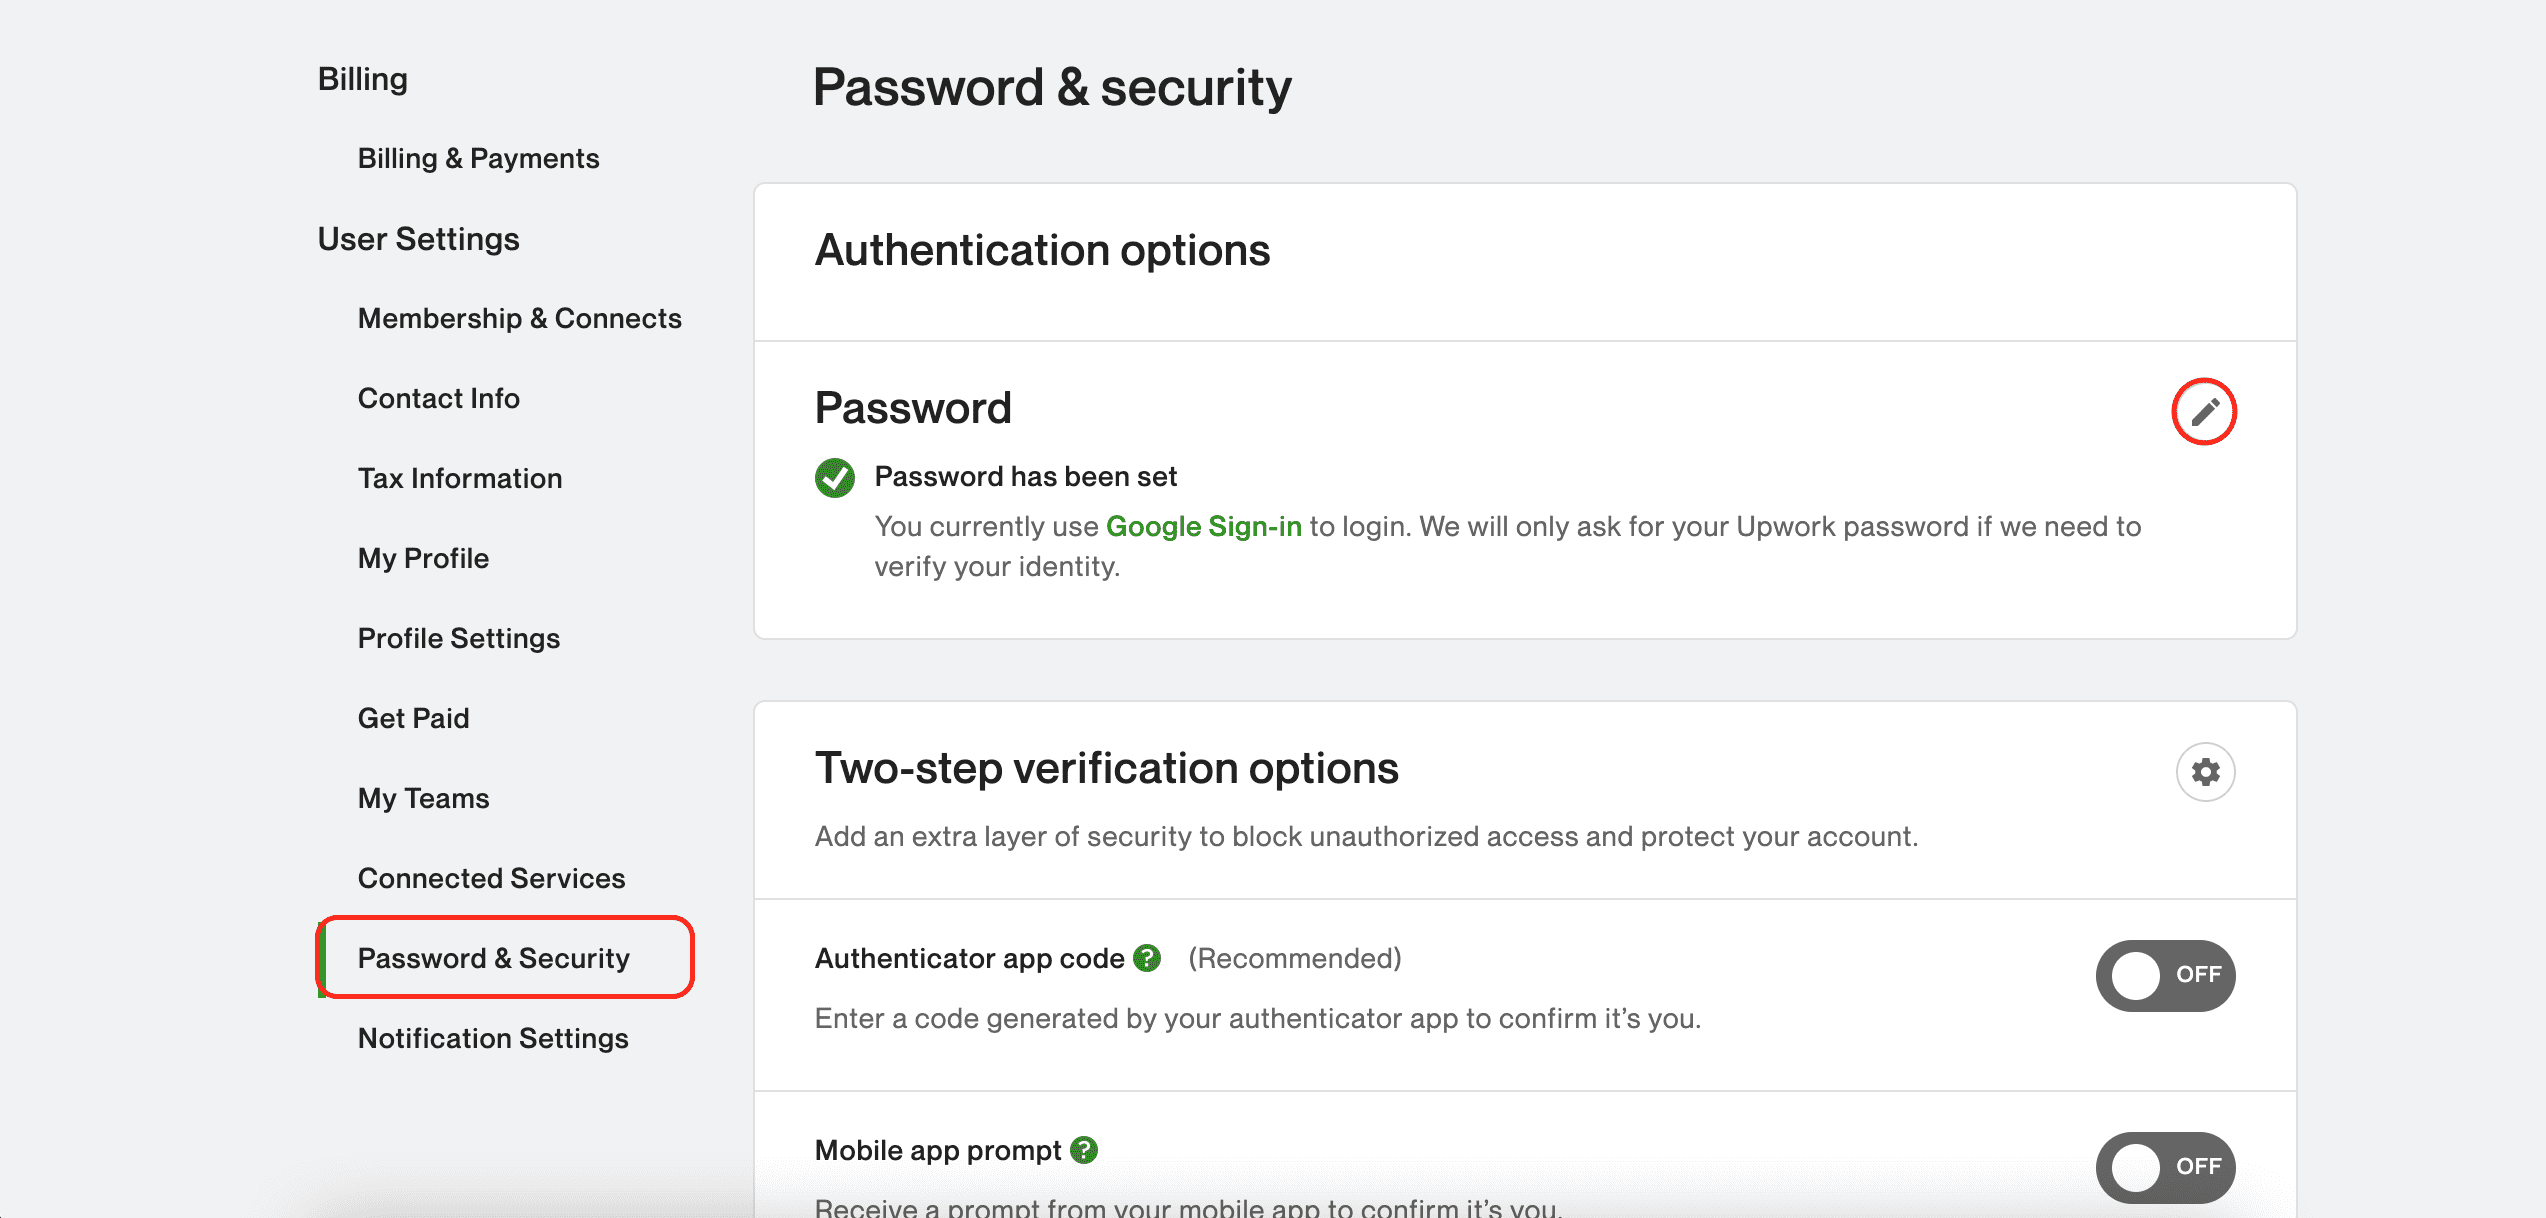Click help icon next to Authenticator app code
This screenshot has height=1218, width=2546.
pos(1147,958)
